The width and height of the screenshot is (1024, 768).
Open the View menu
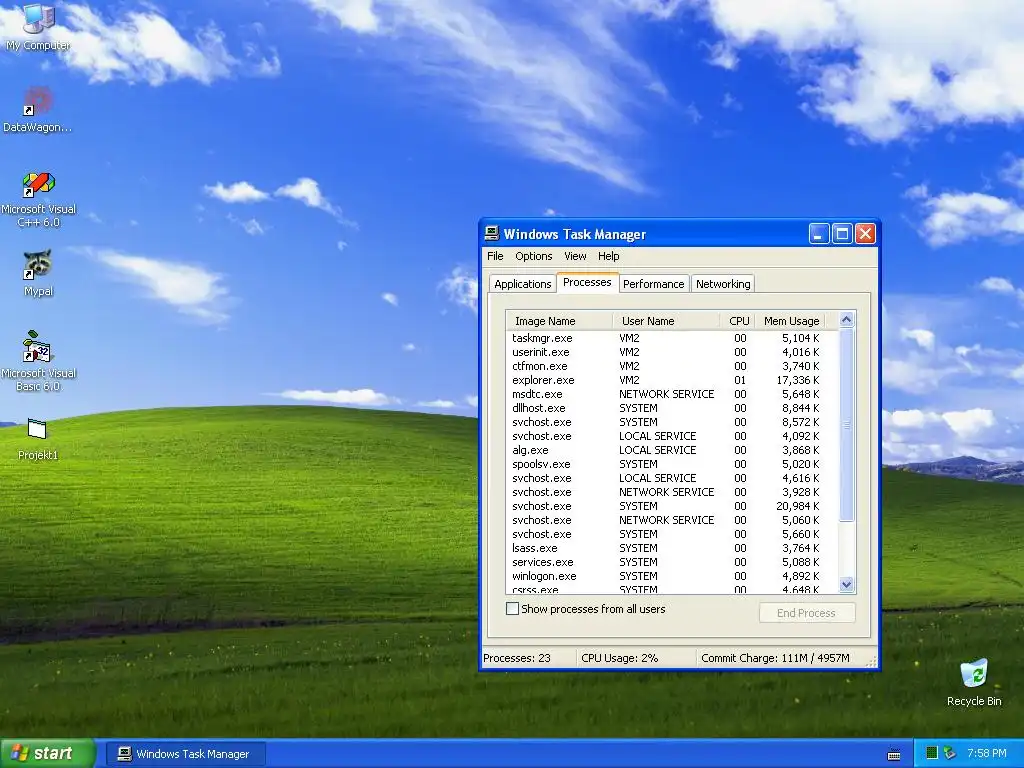pyautogui.click(x=575, y=256)
